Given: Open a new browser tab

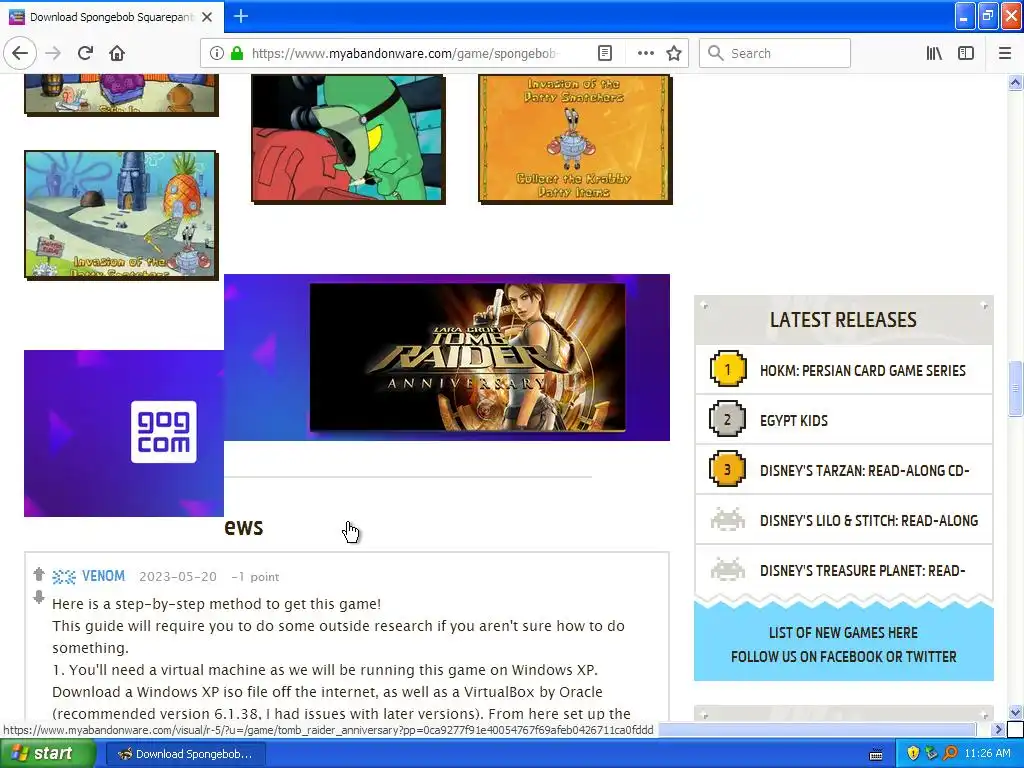Looking at the screenshot, I should (x=241, y=16).
